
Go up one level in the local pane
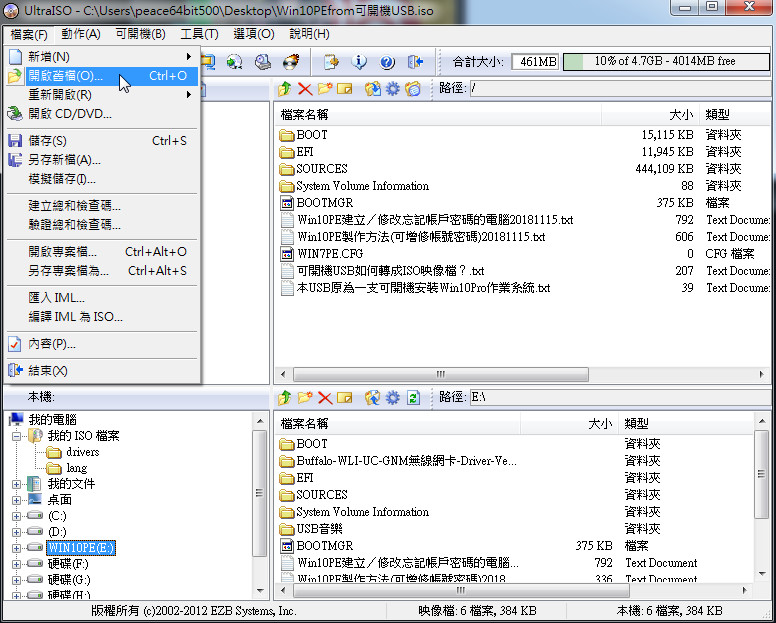click(x=285, y=398)
